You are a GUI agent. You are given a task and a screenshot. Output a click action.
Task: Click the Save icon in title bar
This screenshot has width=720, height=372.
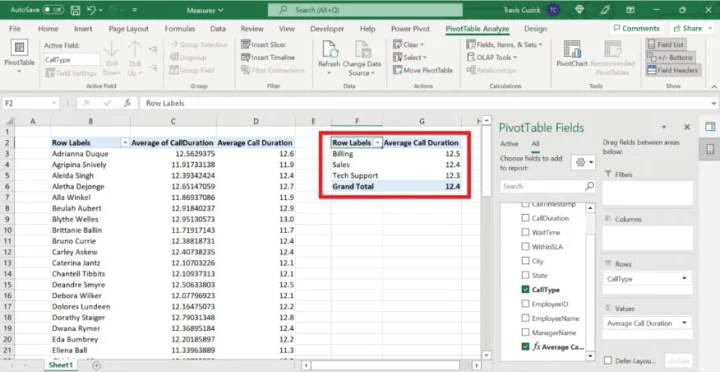coord(76,10)
